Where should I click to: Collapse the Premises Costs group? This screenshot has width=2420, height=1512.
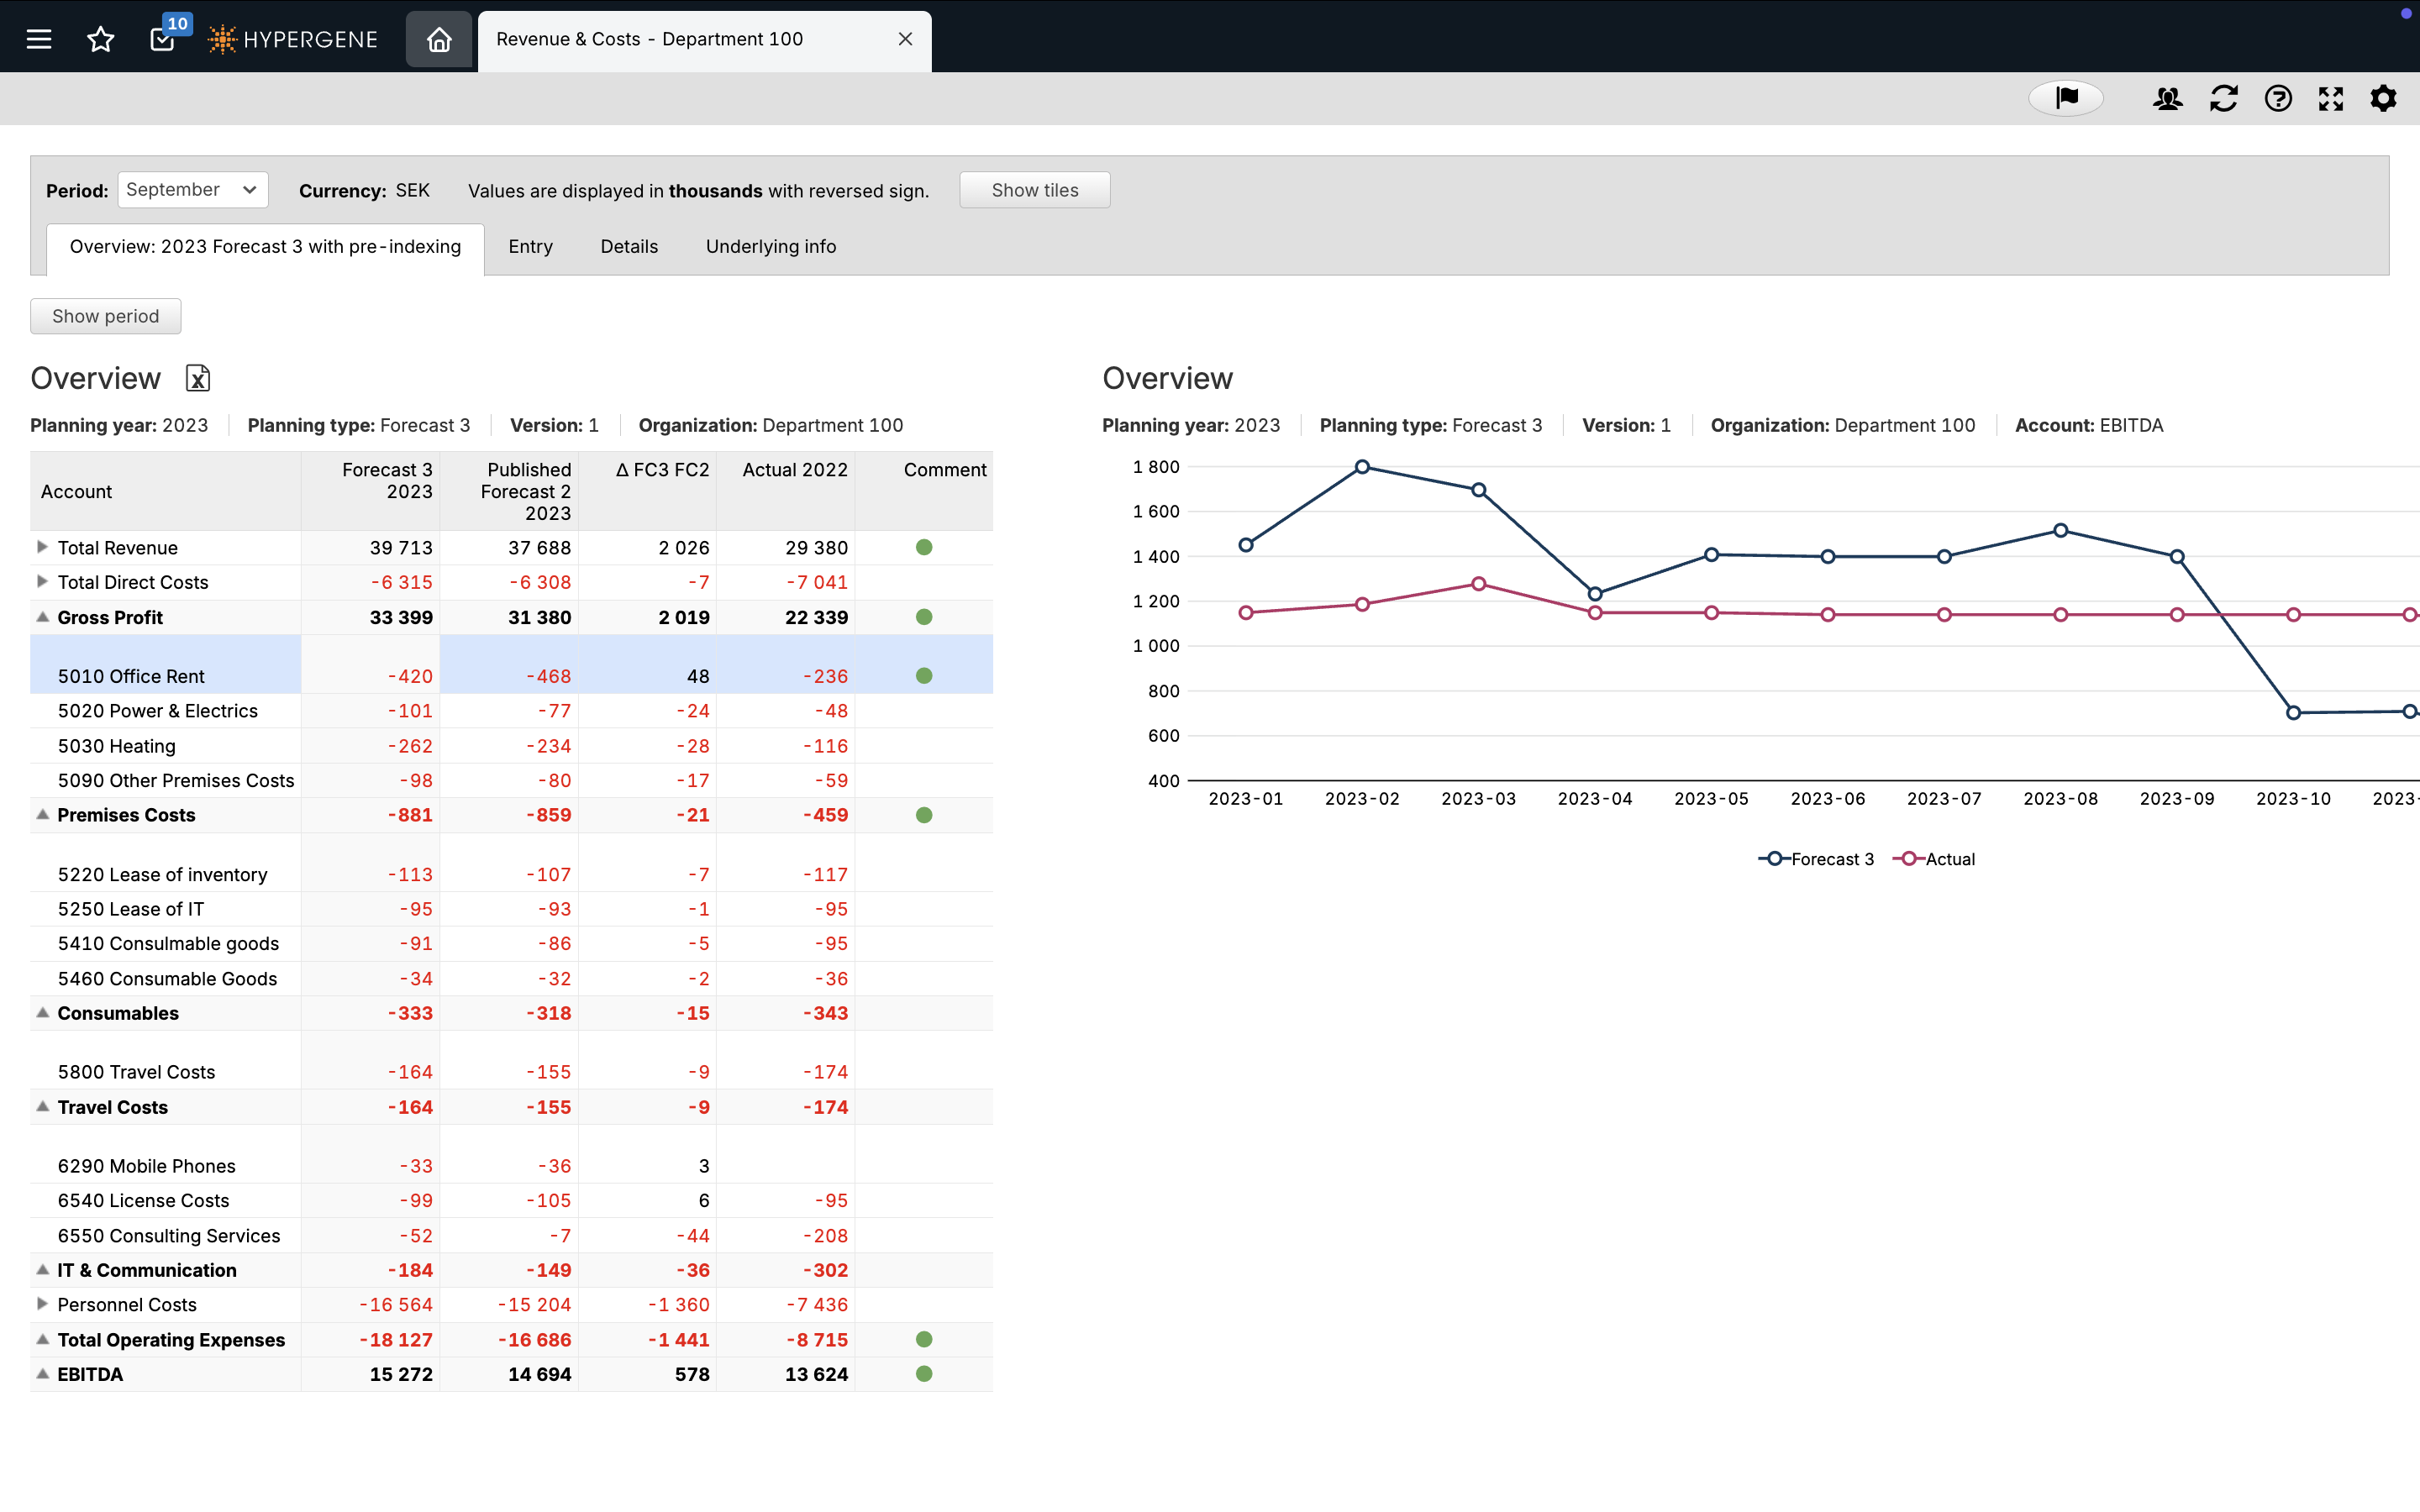tap(42, 815)
